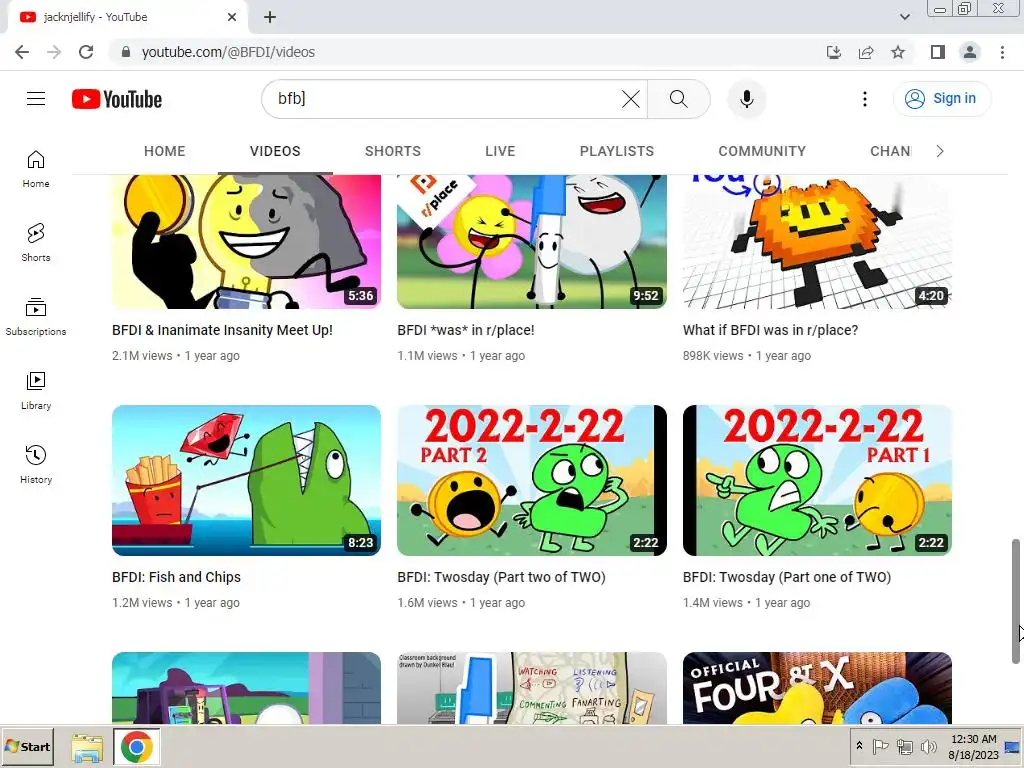Viewport: 1024px width, 768px height.
Task: Open File Explorer from taskbar
Action: [x=87, y=747]
